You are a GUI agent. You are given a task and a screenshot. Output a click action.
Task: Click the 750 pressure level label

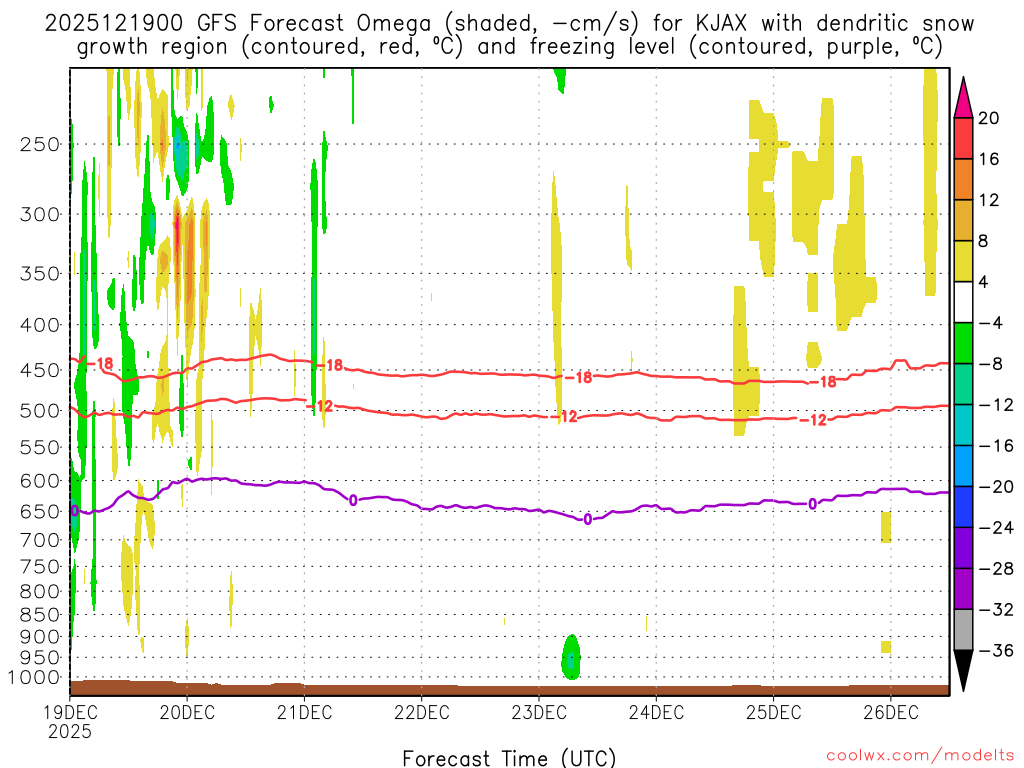click(x=40, y=566)
